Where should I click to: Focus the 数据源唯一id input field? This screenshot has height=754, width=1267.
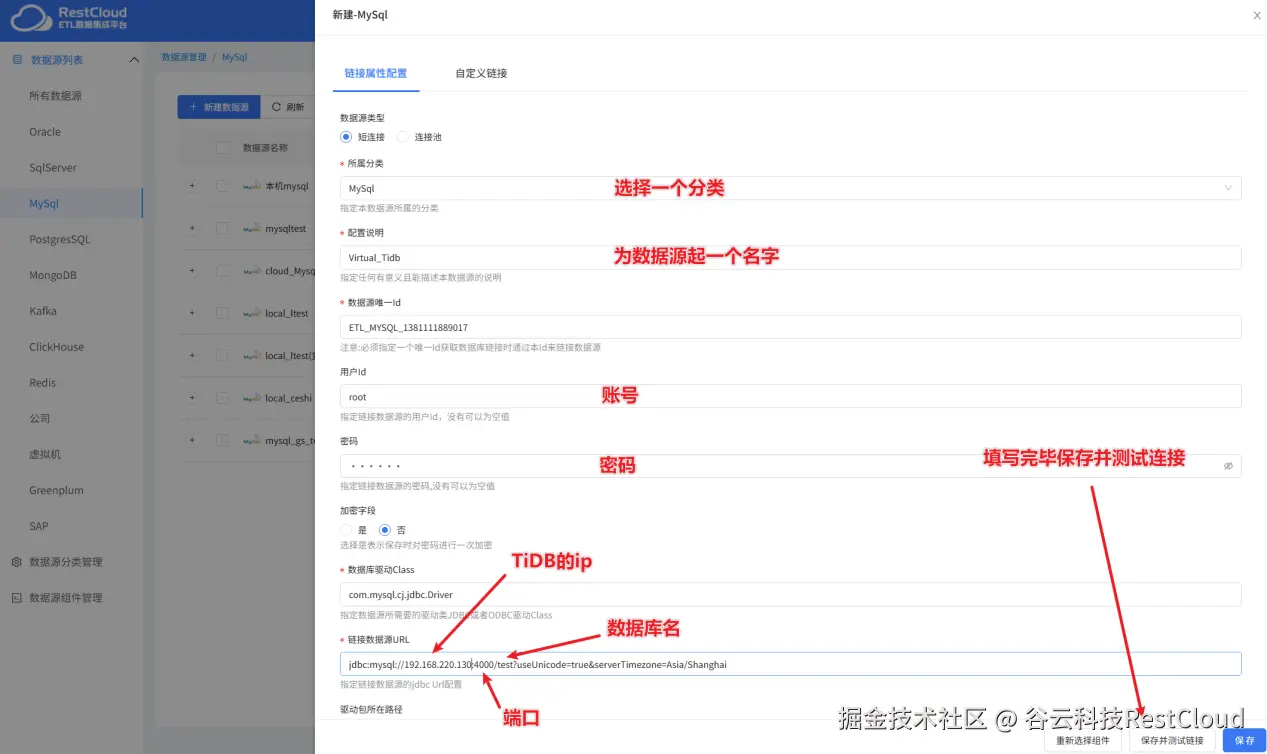[791, 327]
